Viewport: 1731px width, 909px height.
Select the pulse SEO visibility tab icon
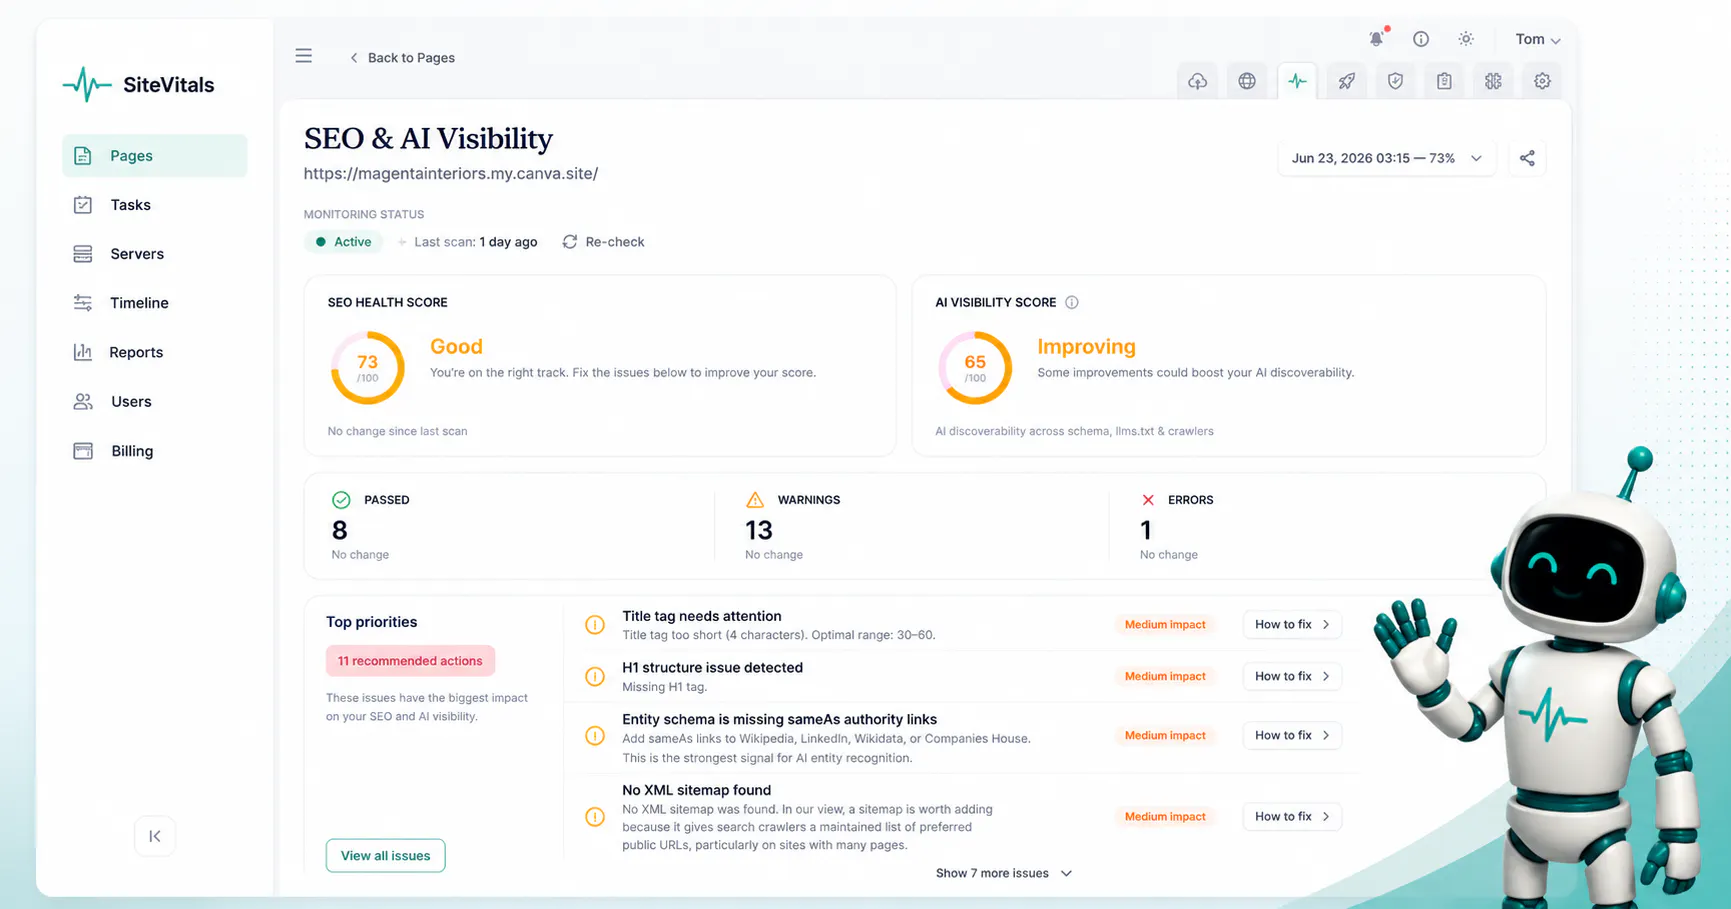point(1297,81)
